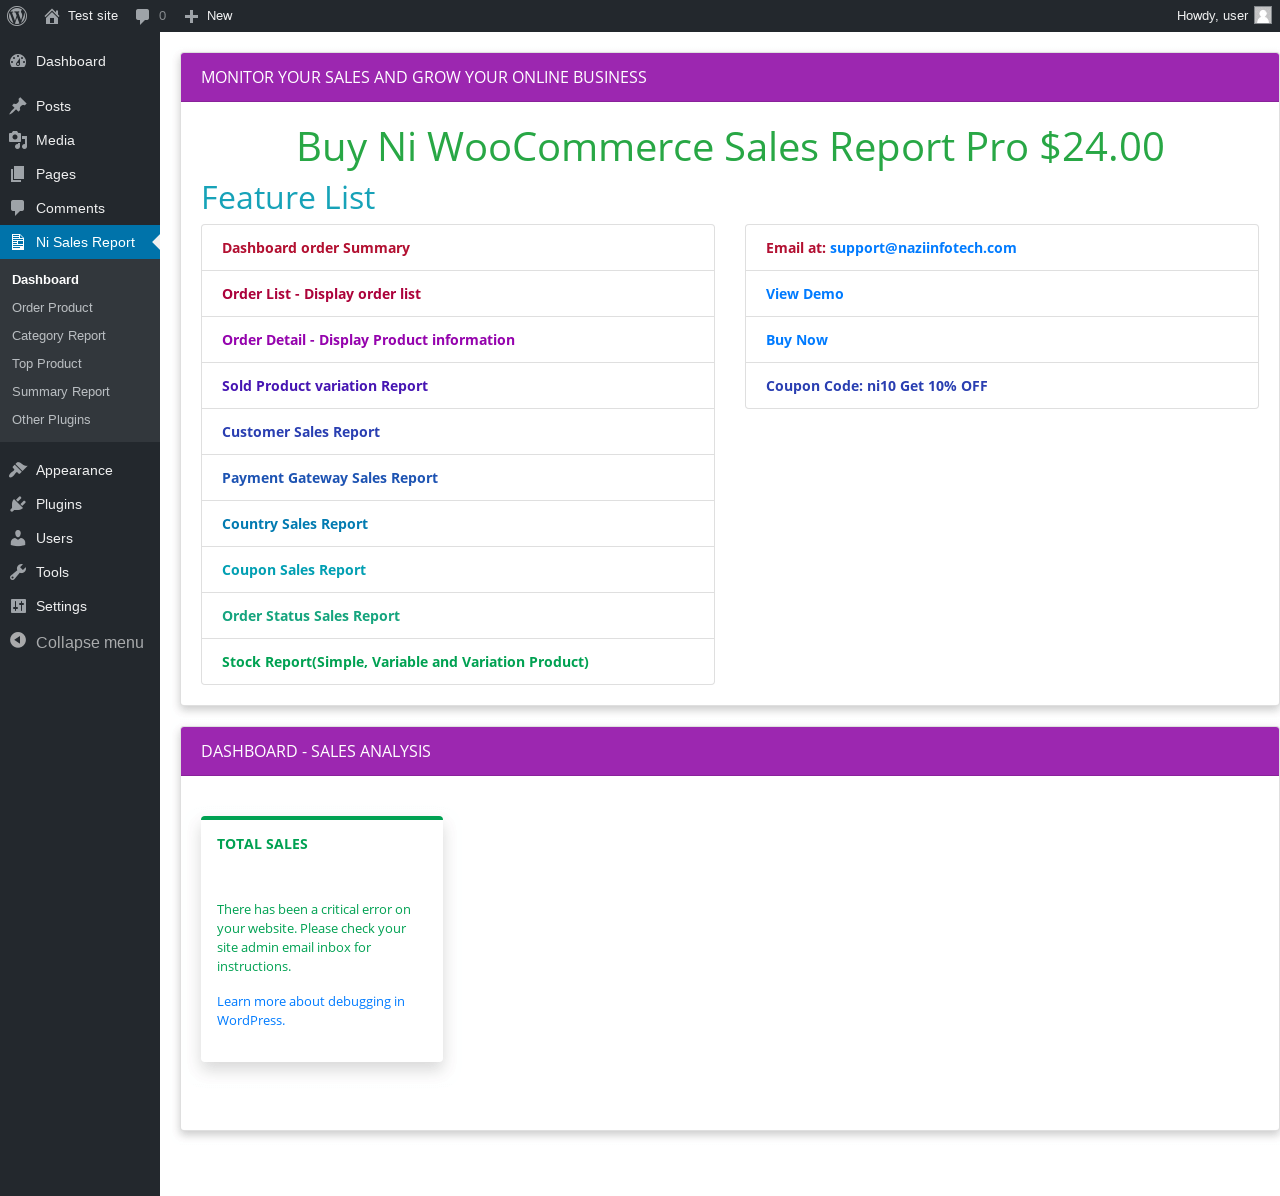Click the Plugins plug icon
The image size is (1280, 1196).
(18, 504)
